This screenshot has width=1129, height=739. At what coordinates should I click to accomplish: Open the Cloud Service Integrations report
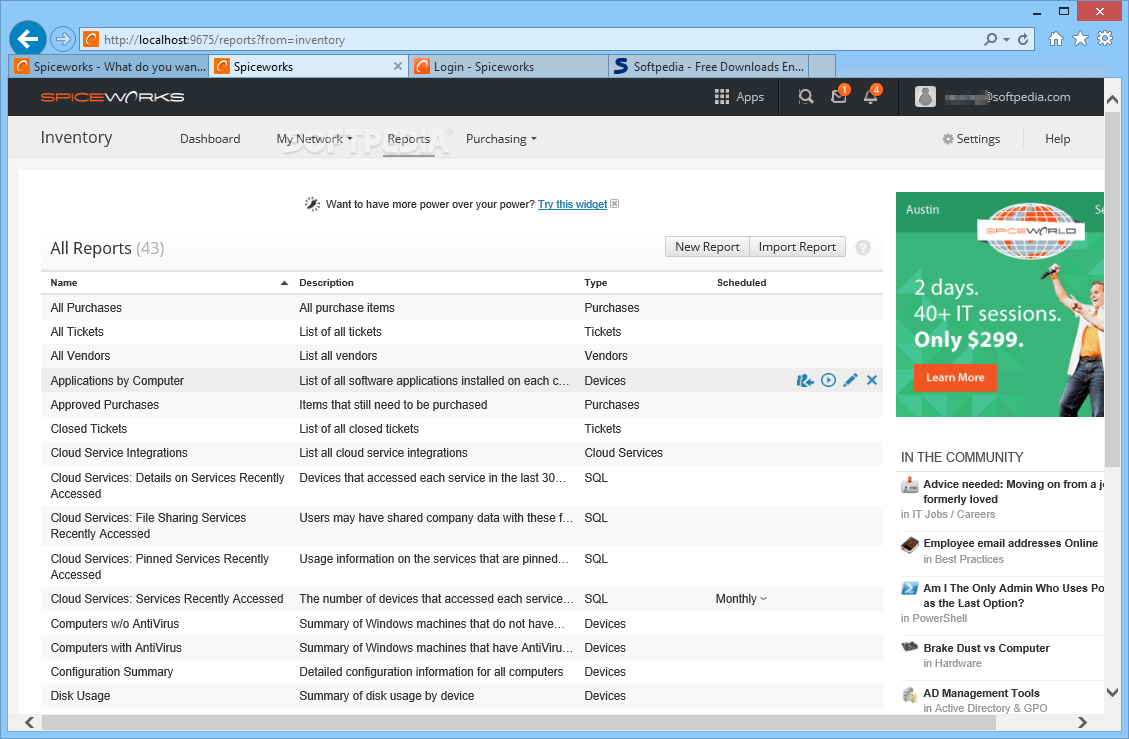pyautogui.click(x=119, y=452)
